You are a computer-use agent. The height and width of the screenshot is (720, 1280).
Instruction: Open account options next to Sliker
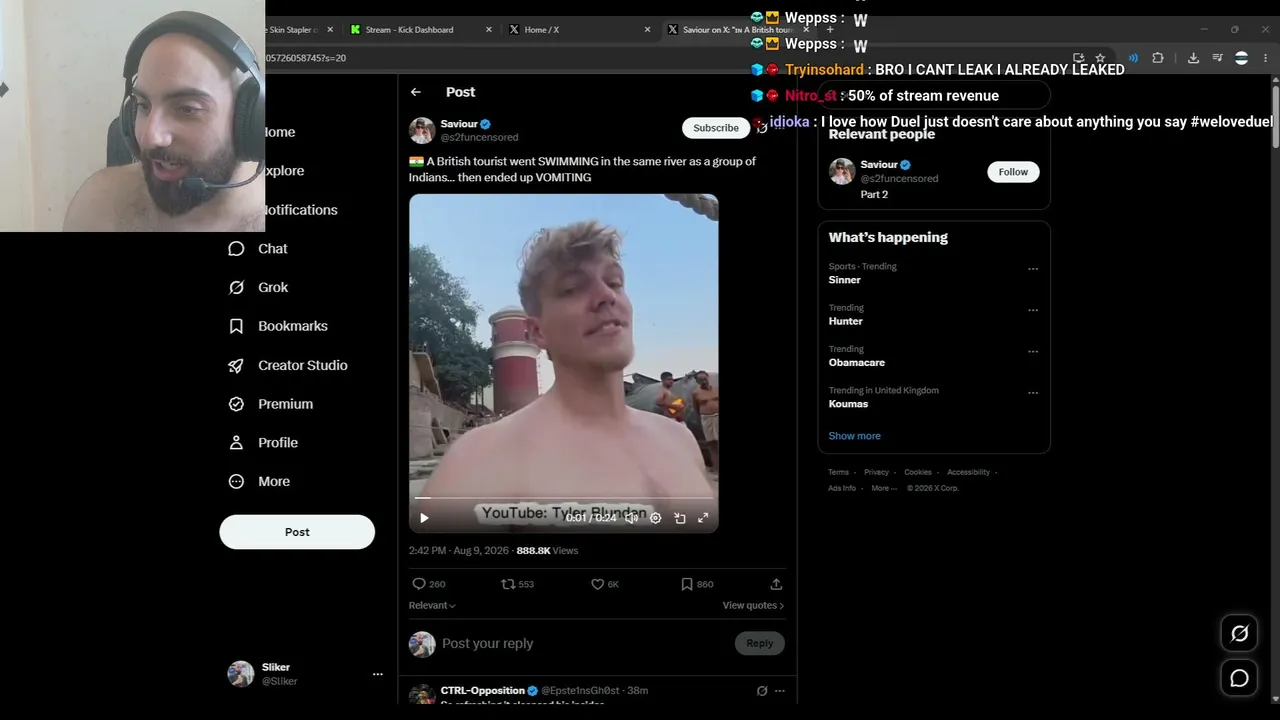(x=378, y=674)
